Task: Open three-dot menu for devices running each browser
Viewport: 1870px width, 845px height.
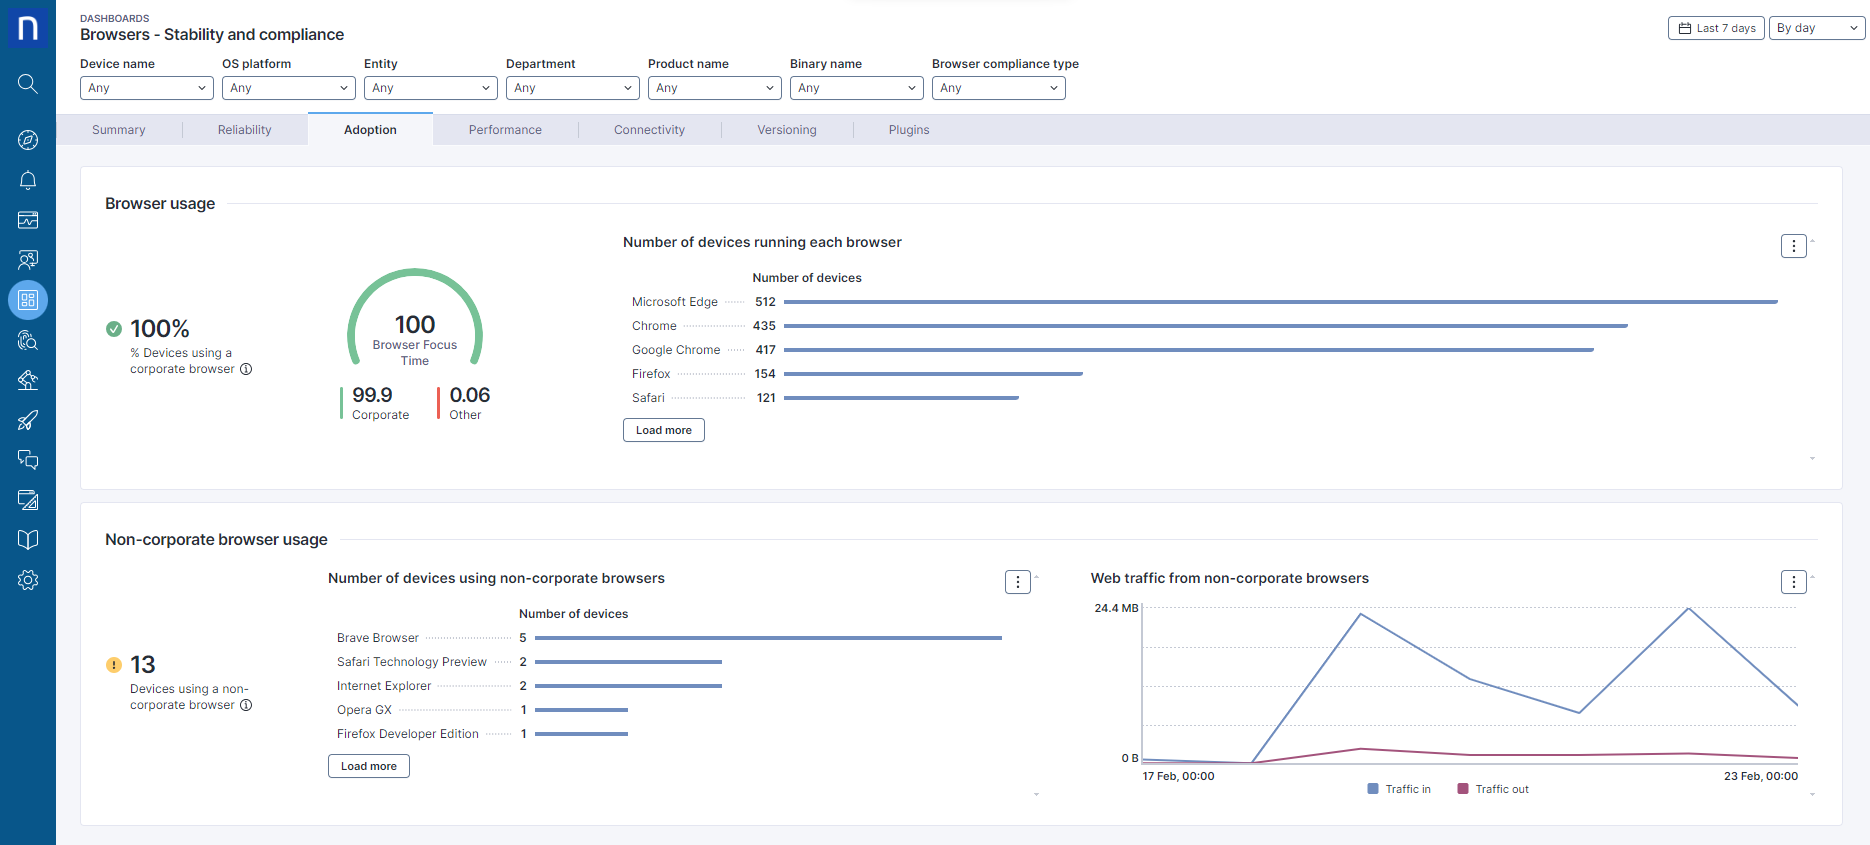Action: click(x=1793, y=246)
